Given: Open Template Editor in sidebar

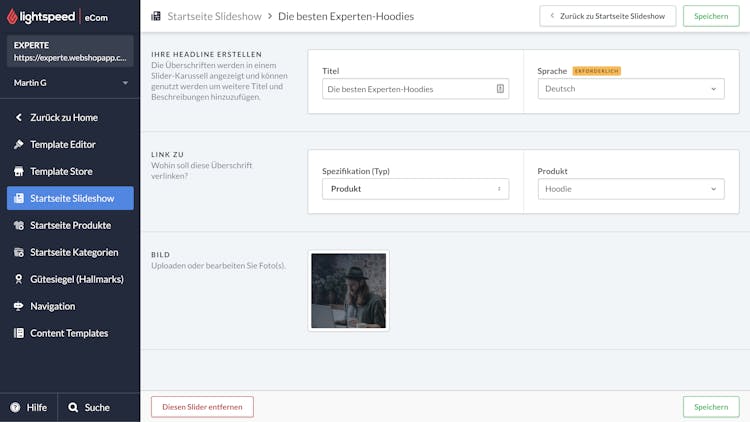Looking at the screenshot, I should (x=70, y=144).
